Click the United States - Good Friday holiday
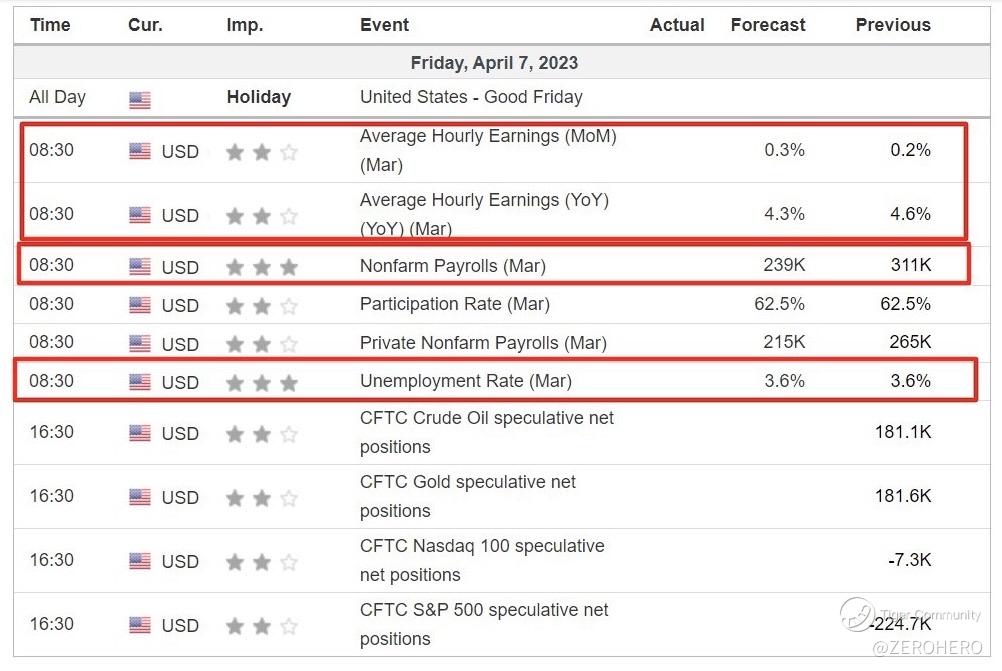Screen dimensions: 1002x671 point(471,97)
